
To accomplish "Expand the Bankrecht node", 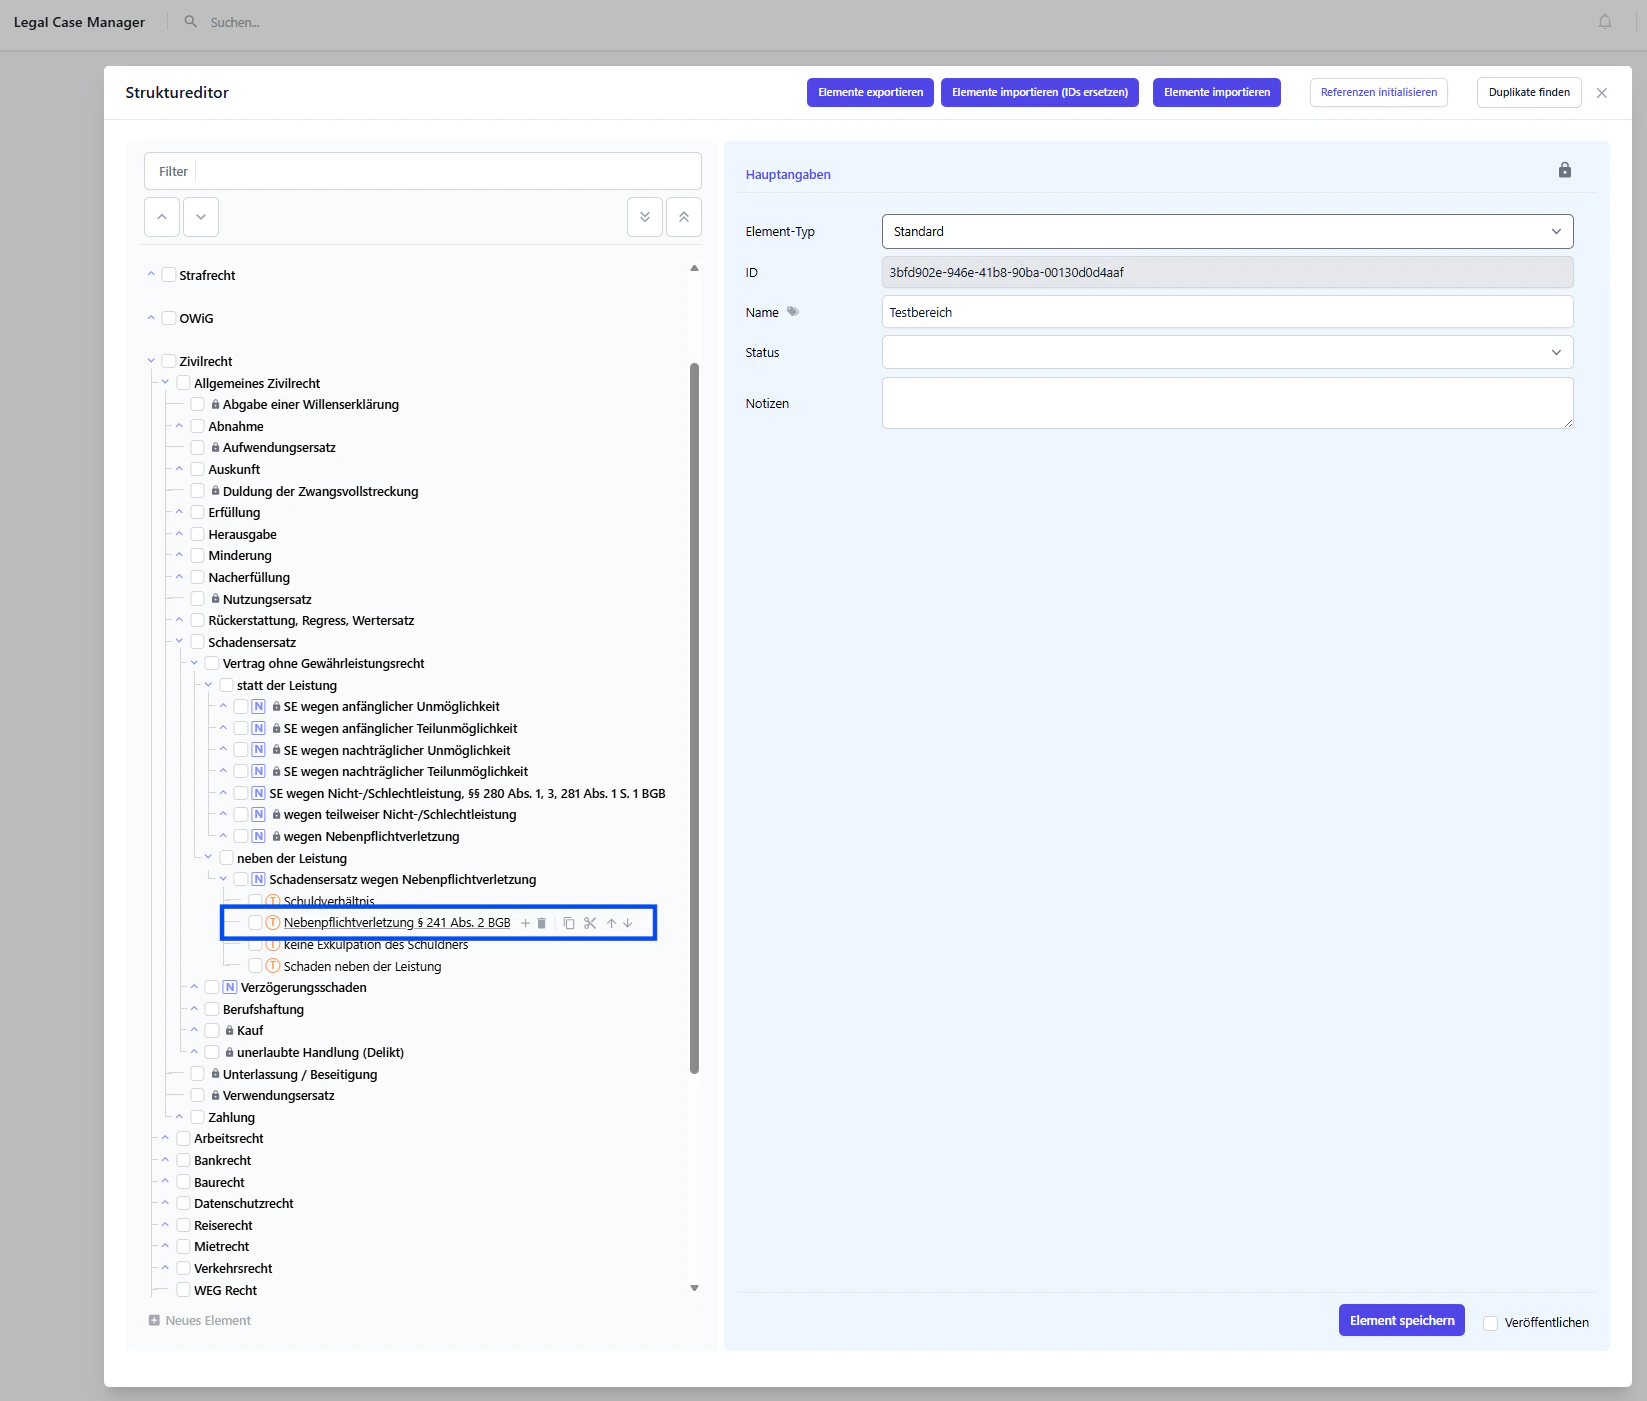I will 166,1160.
